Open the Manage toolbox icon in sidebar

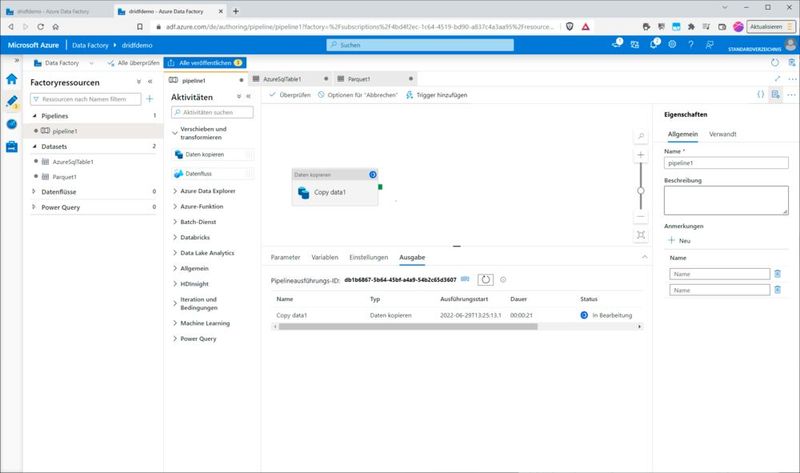tap(12, 147)
